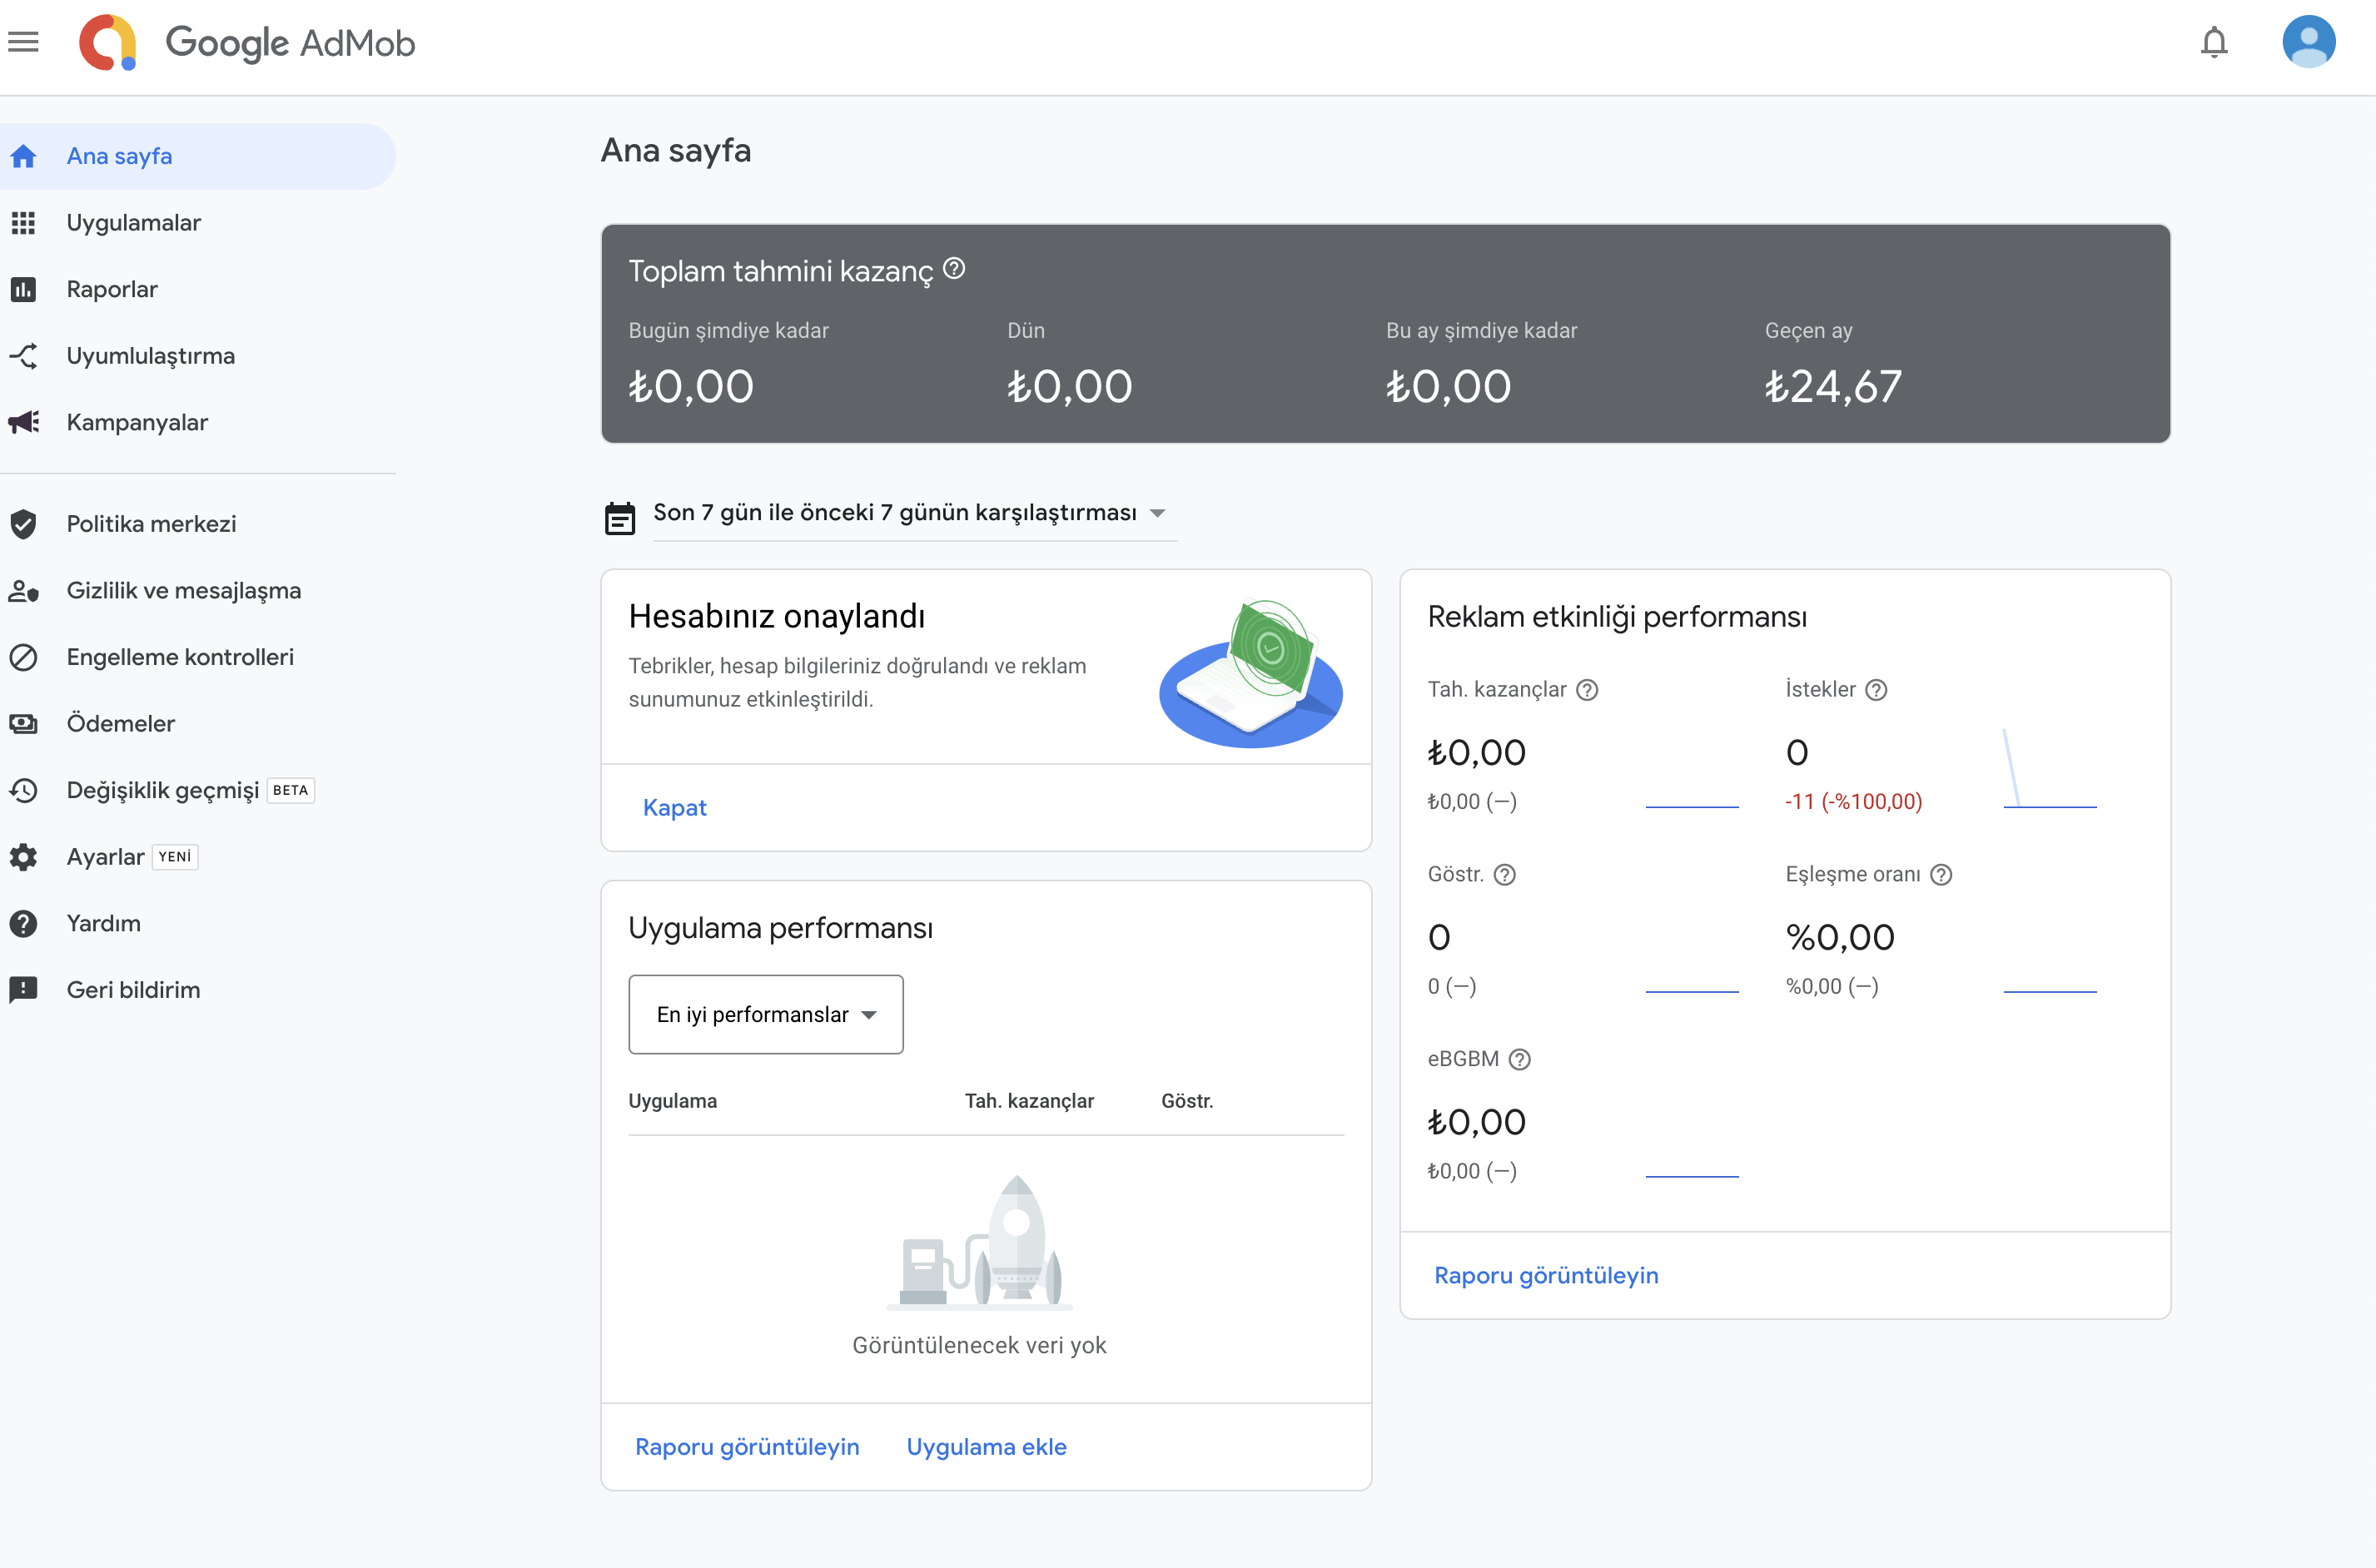Click the Görüntülenecek veri yok message
This screenshot has height=1568, width=2376.
point(979,1346)
